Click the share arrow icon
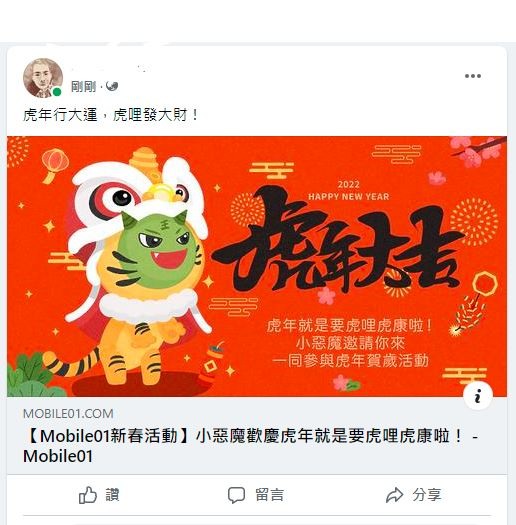Screen dimensions: 516x525 coord(395,495)
